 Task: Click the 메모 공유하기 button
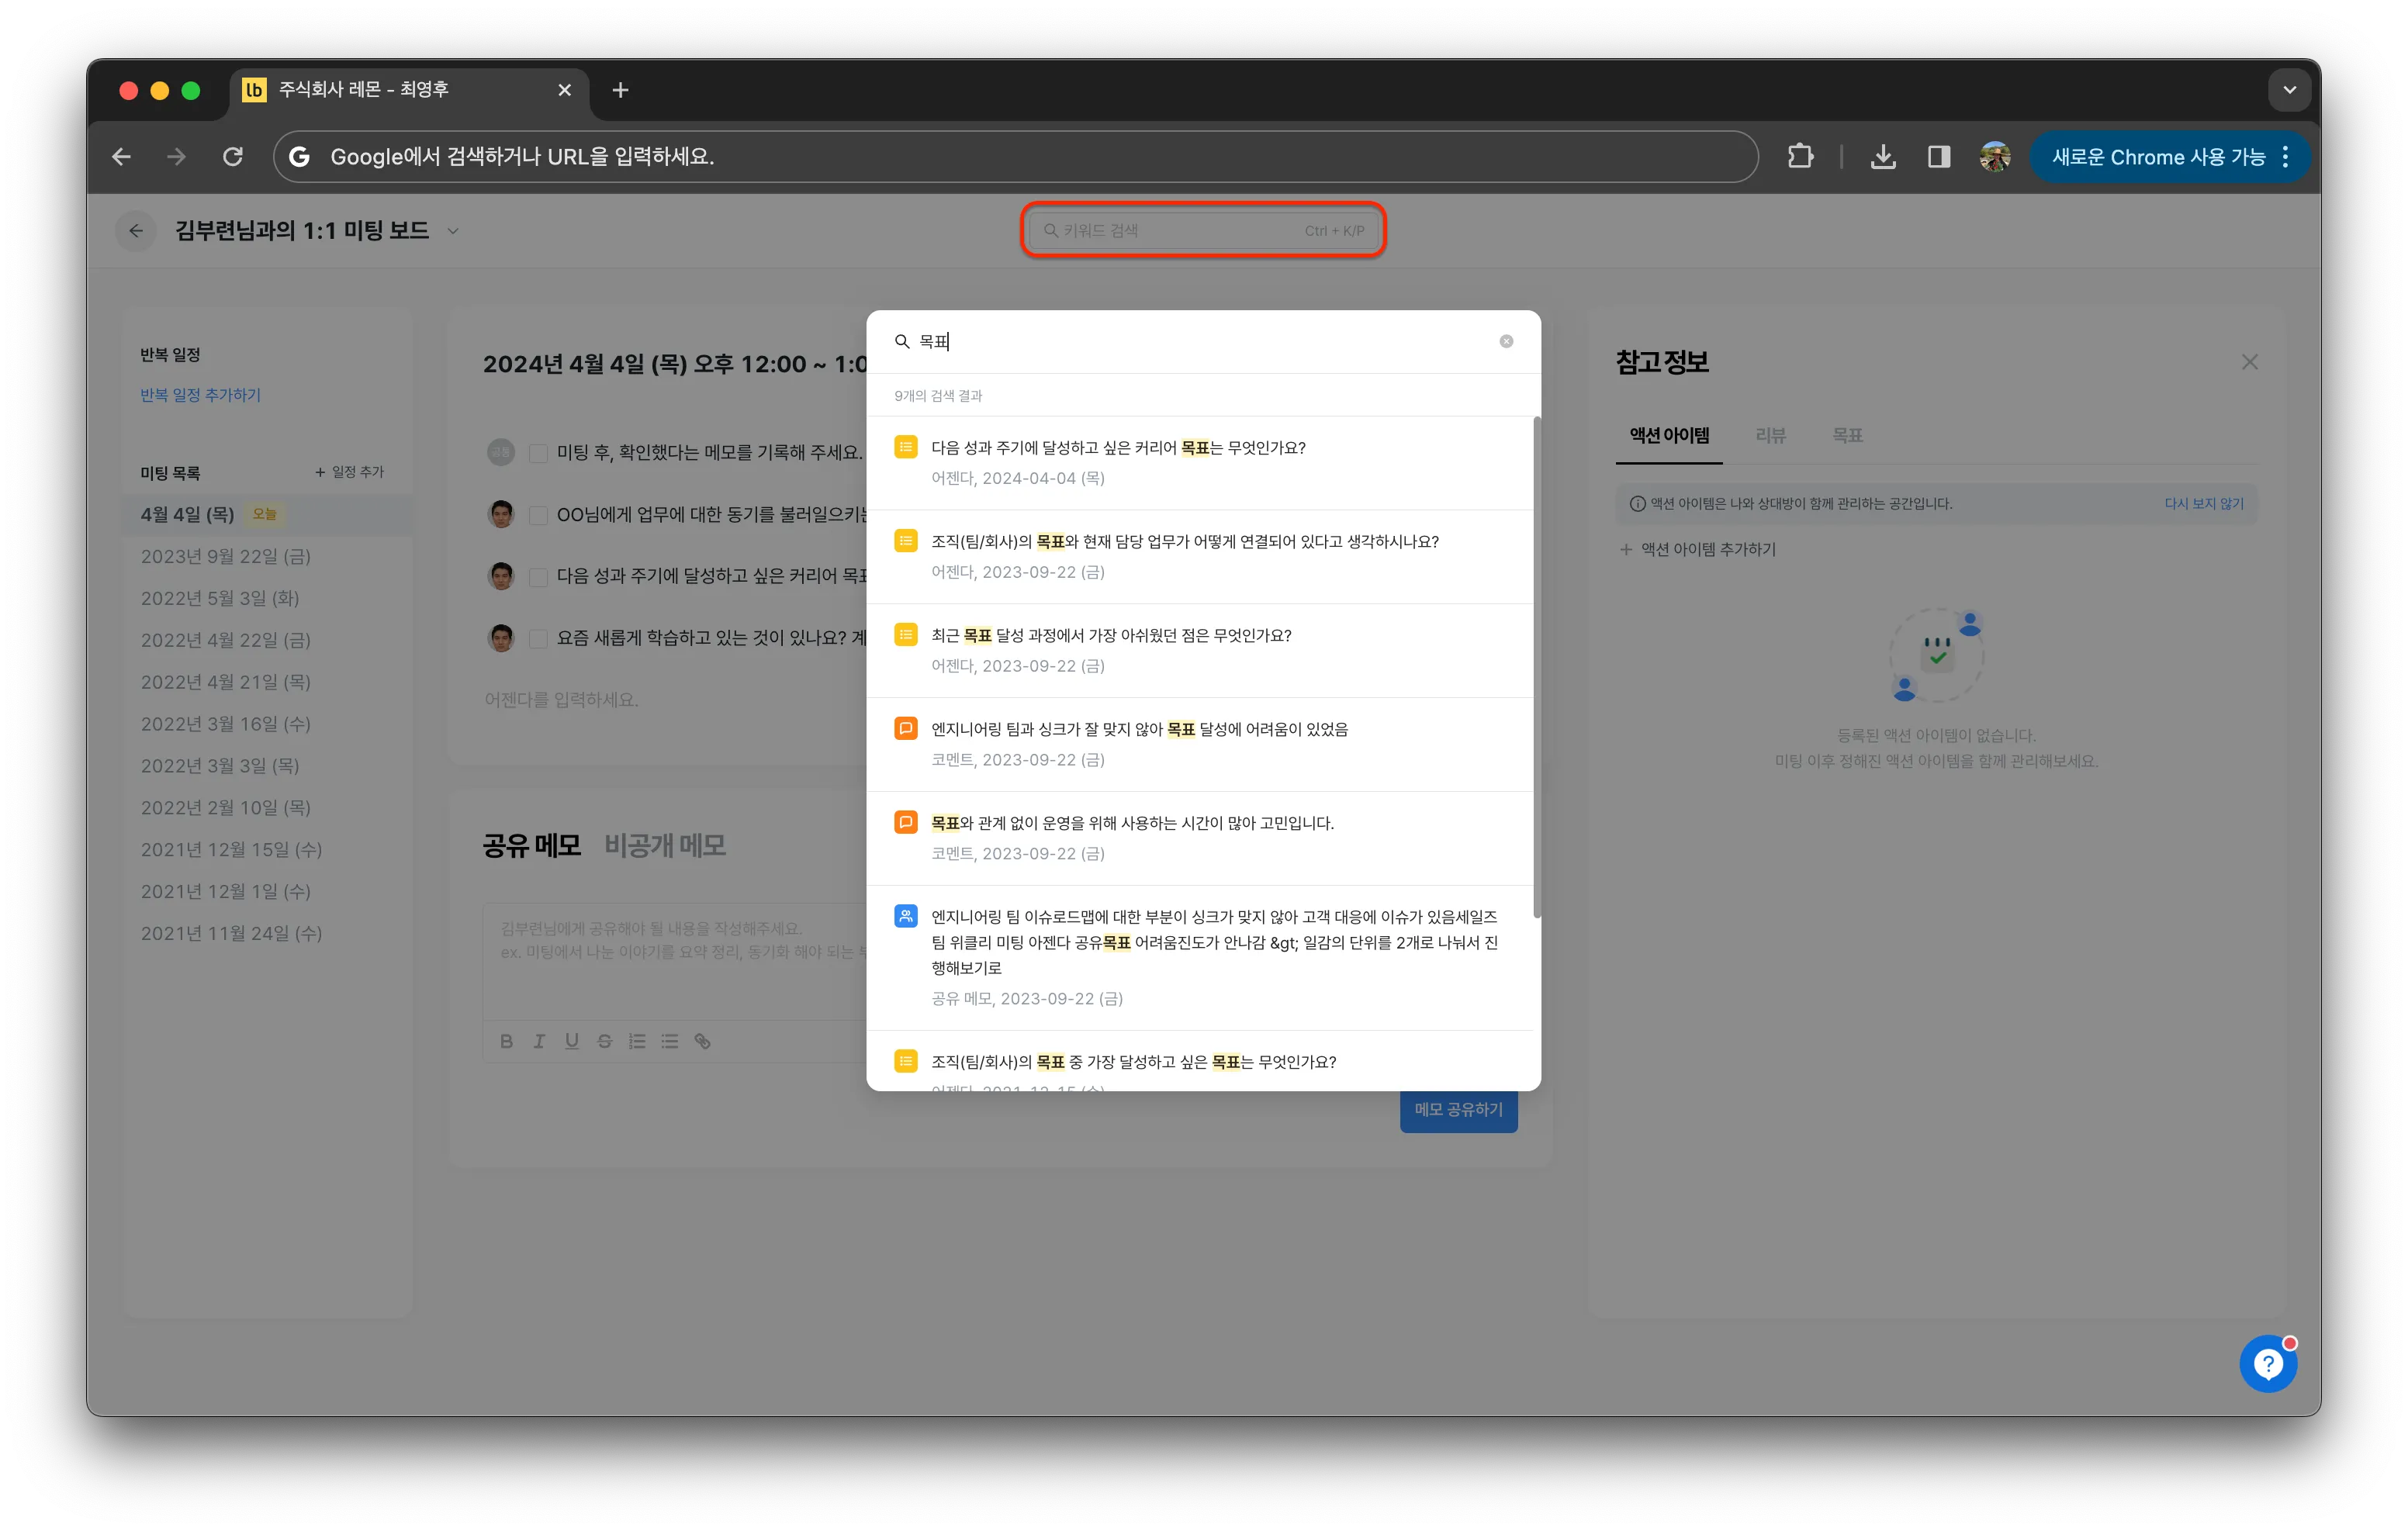1458,1110
